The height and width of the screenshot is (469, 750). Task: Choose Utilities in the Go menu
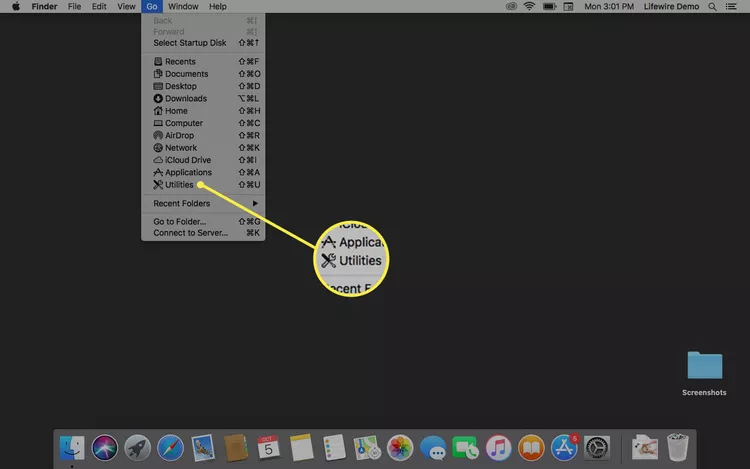click(x=203, y=185)
